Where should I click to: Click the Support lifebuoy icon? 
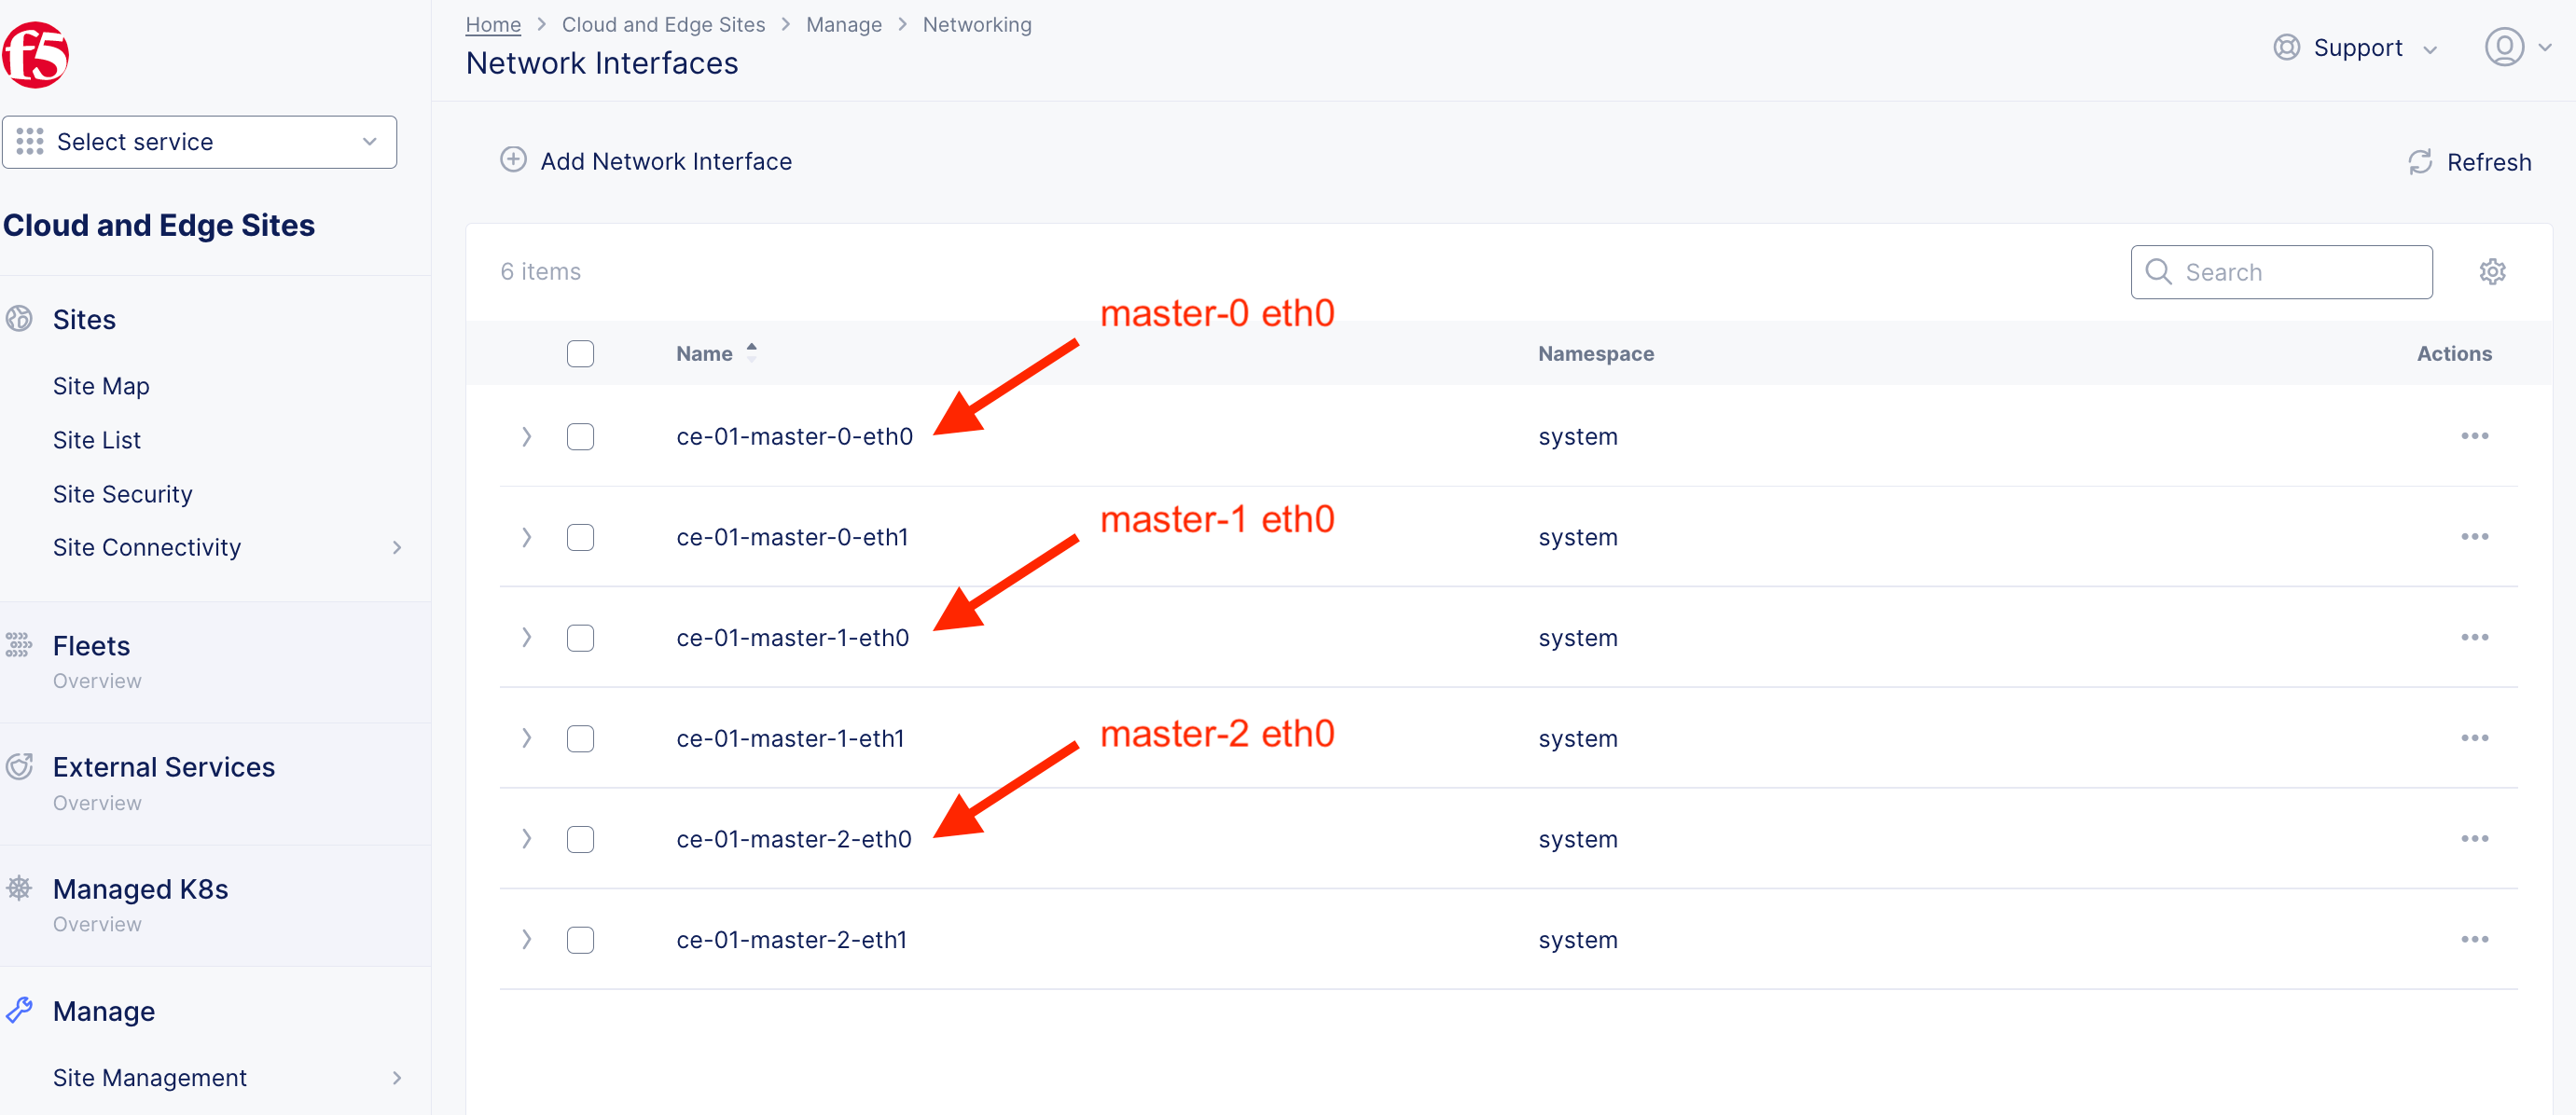(x=2286, y=47)
